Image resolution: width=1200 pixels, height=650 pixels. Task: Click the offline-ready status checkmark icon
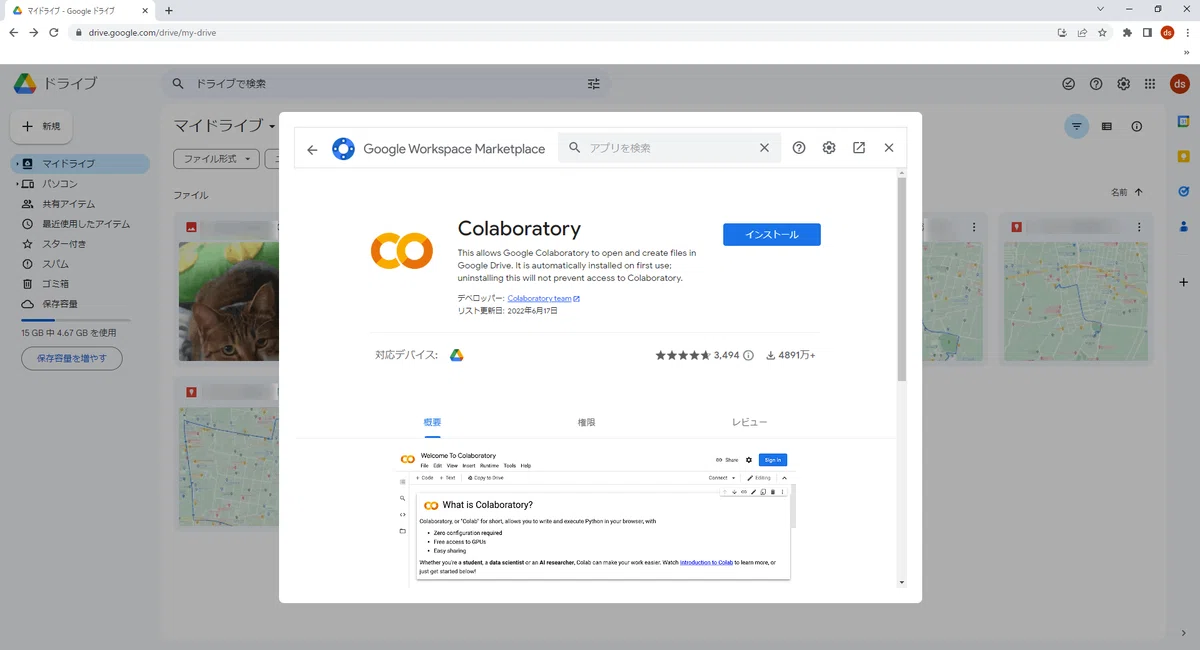tap(1068, 84)
